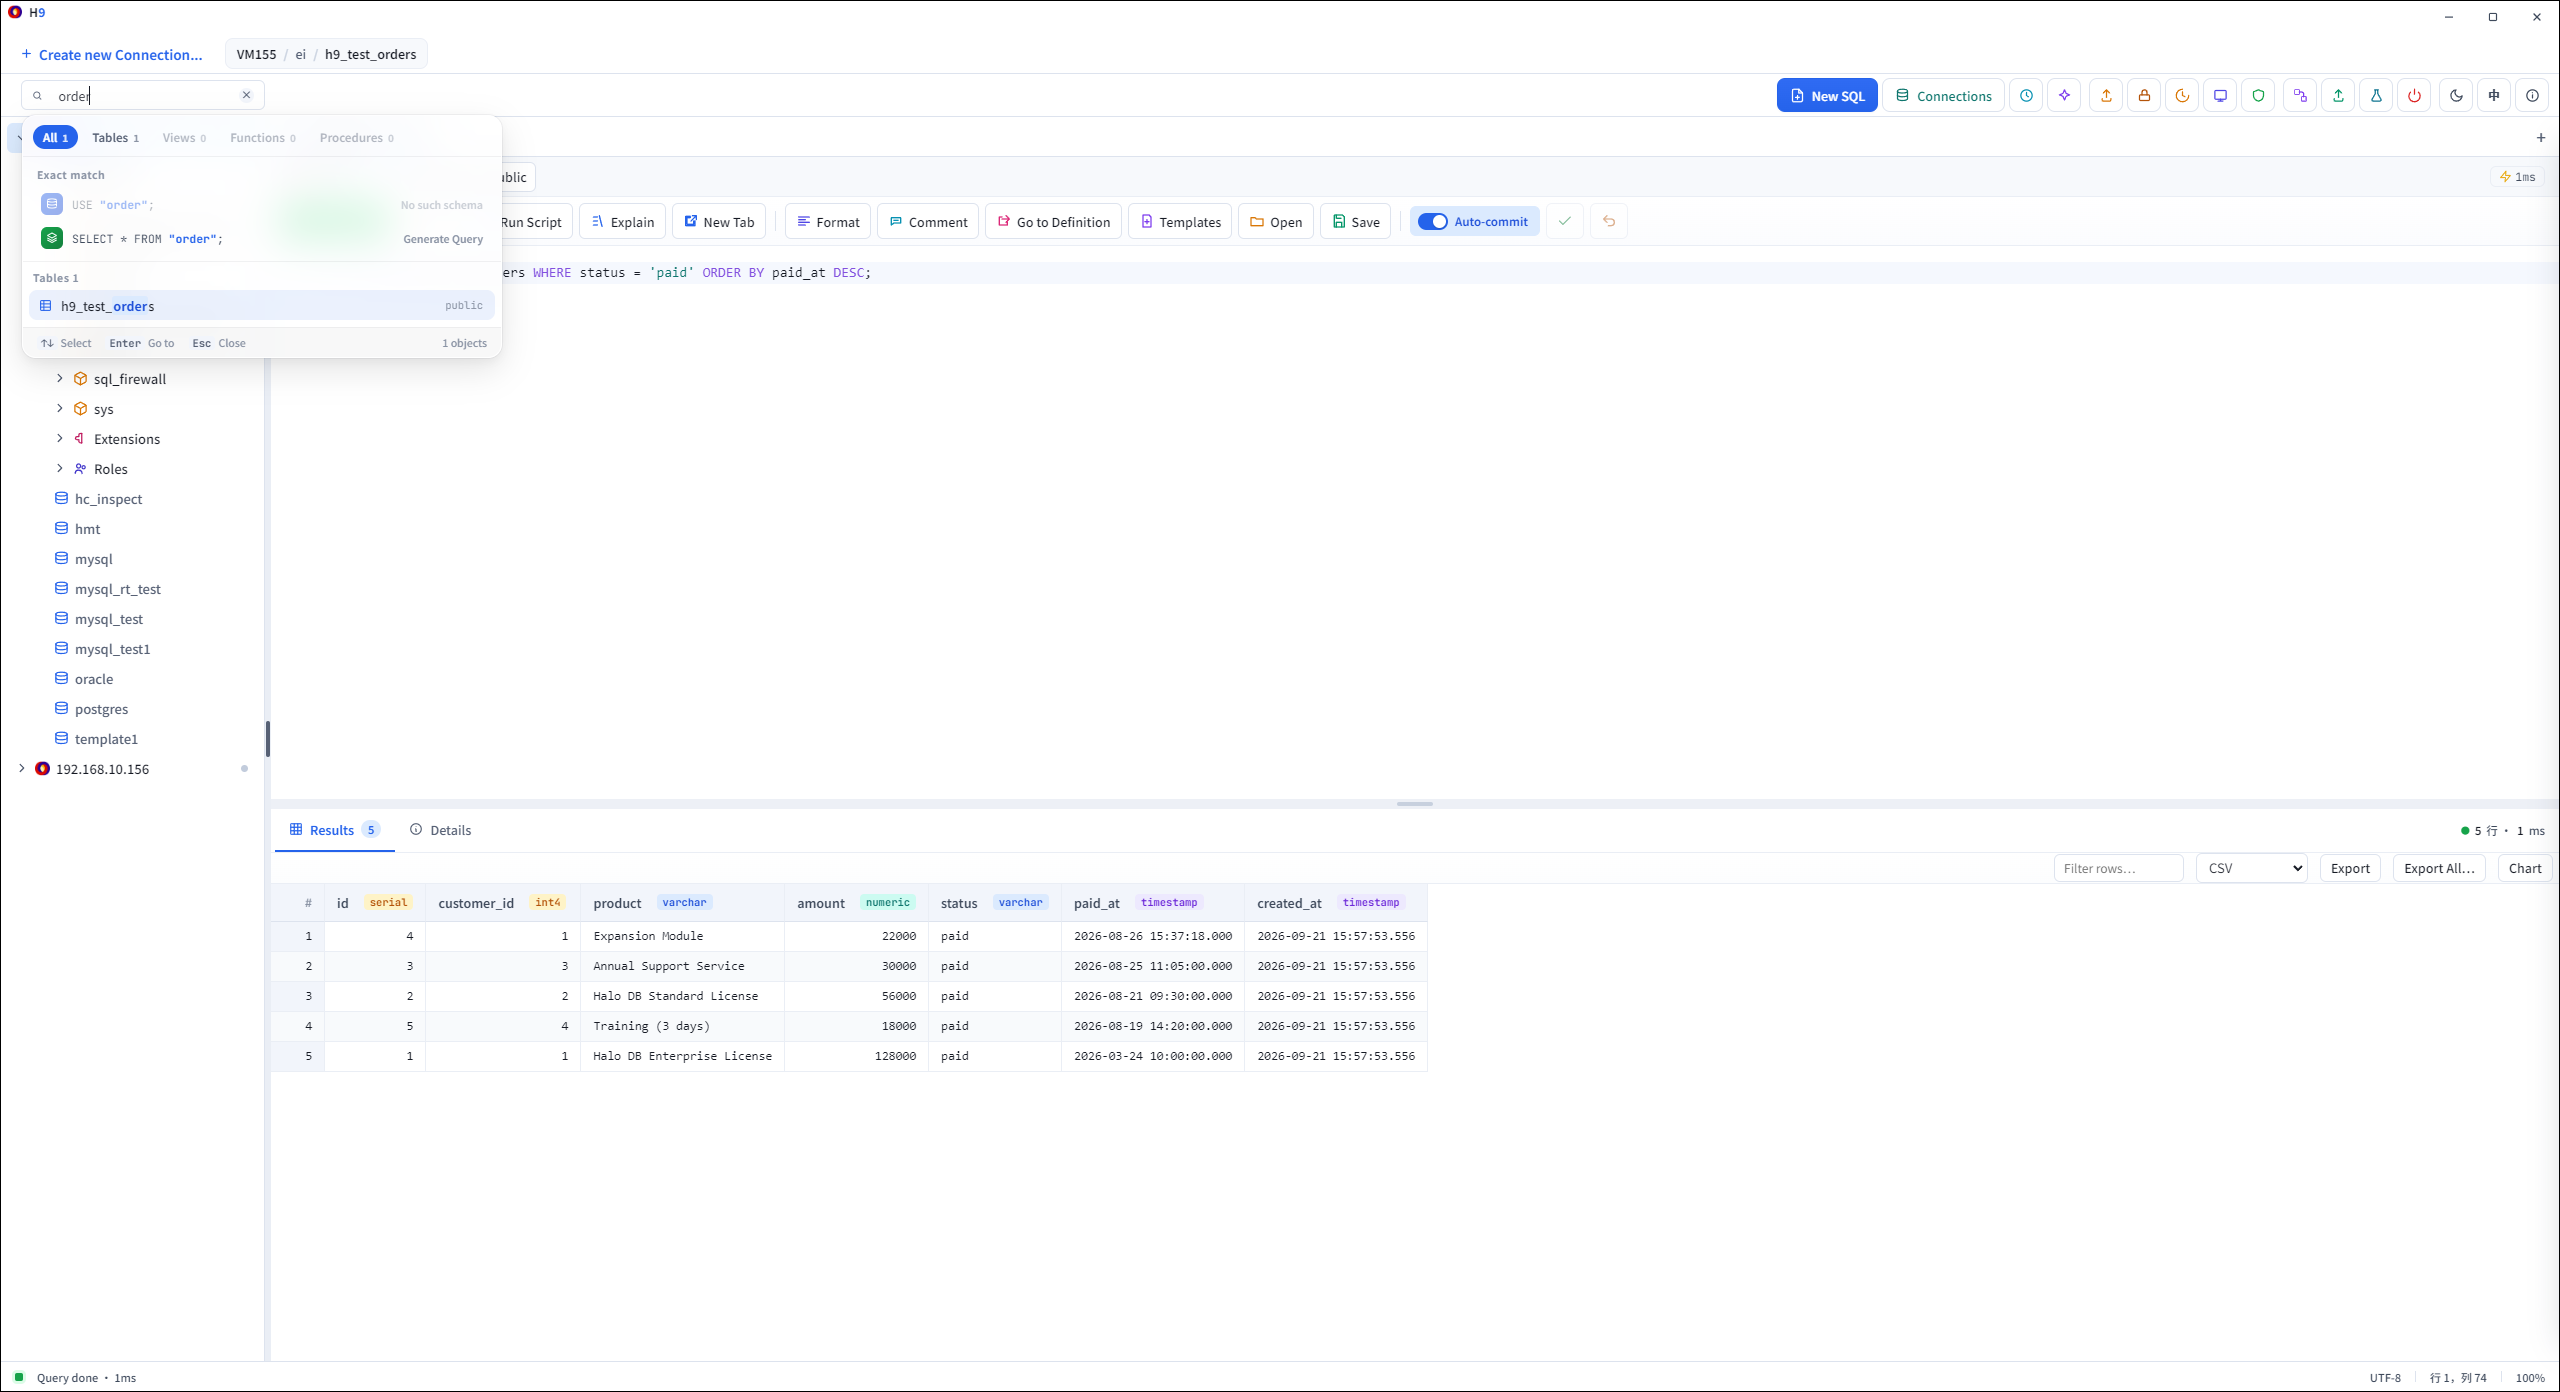2560x1392 pixels.
Task: Click the Chart button
Action: [2525, 868]
